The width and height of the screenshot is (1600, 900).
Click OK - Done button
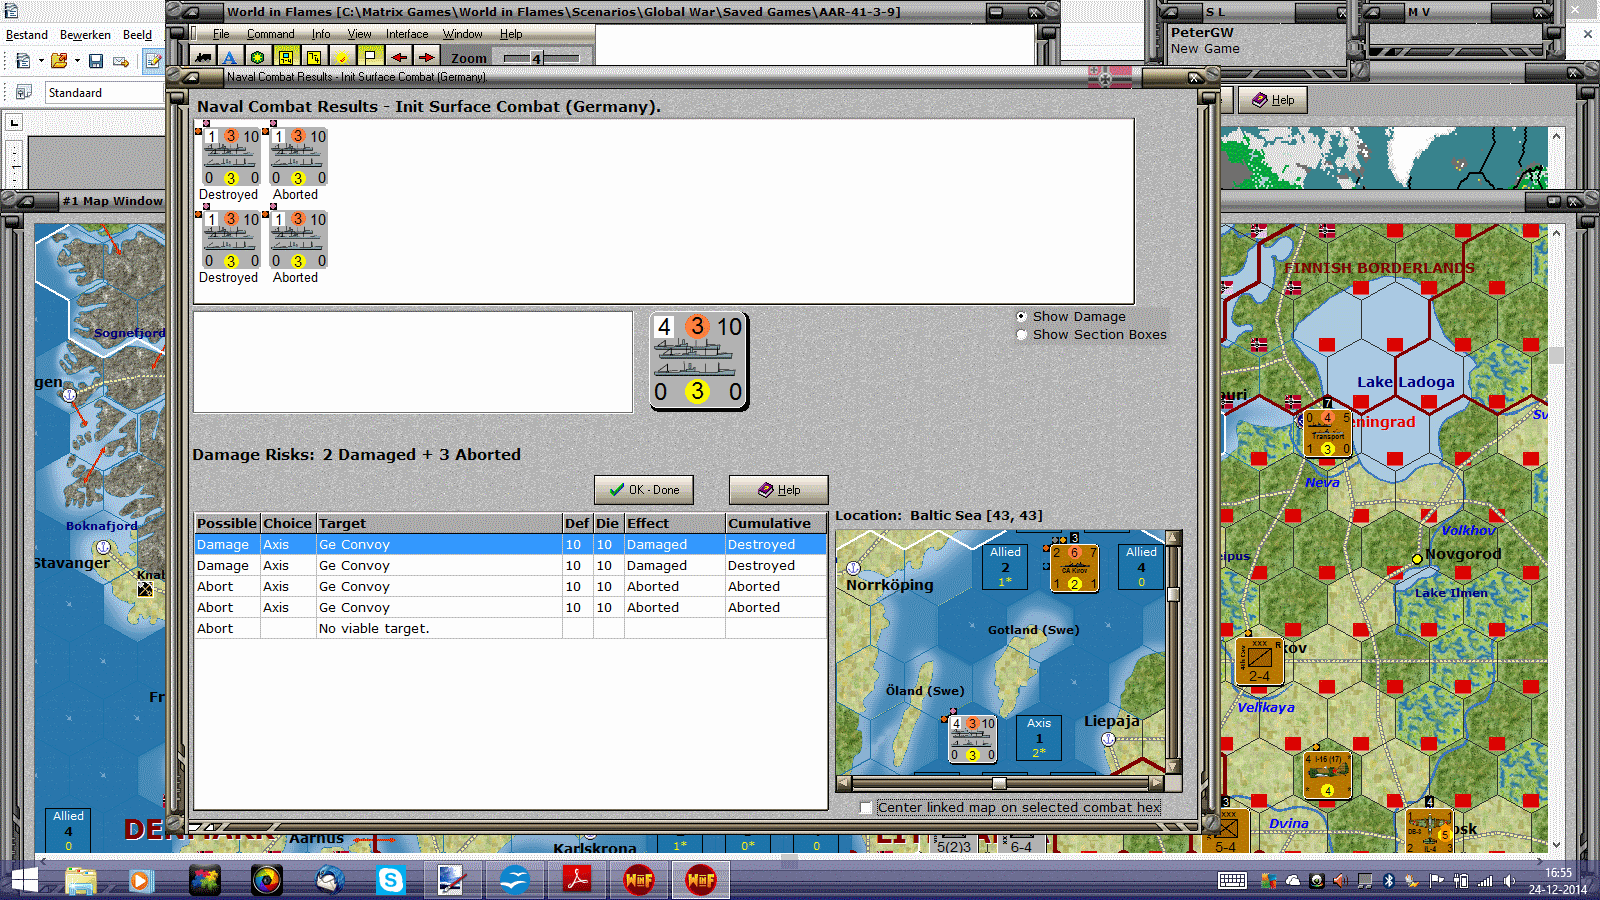[x=644, y=490]
